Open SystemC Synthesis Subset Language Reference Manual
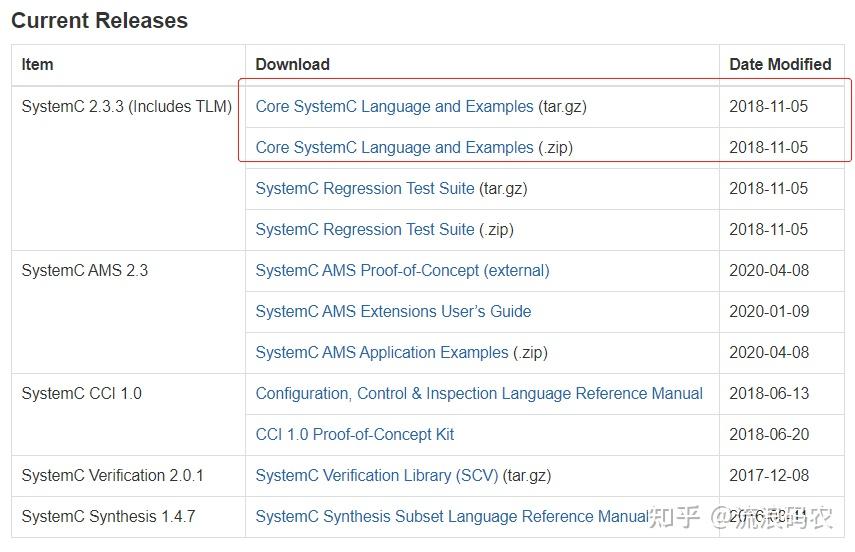Screen dimensions: 855x552 point(452,516)
